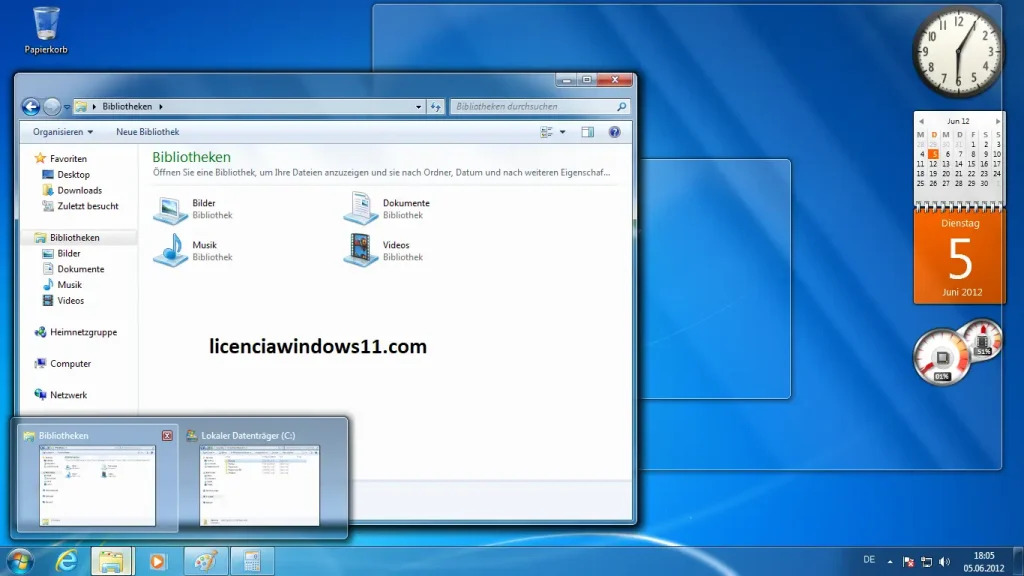Launch Windows Media Player from taskbar

pyautogui.click(x=157, y=562)
